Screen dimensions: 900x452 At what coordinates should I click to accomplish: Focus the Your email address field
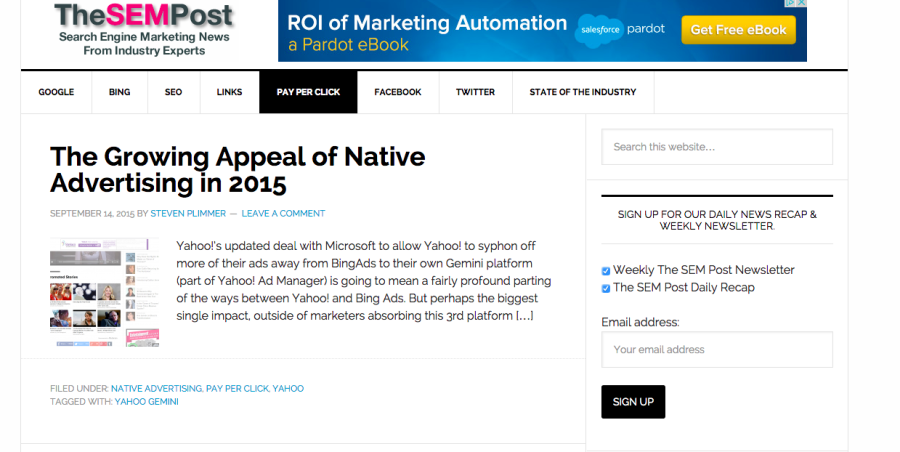(717, 349)
